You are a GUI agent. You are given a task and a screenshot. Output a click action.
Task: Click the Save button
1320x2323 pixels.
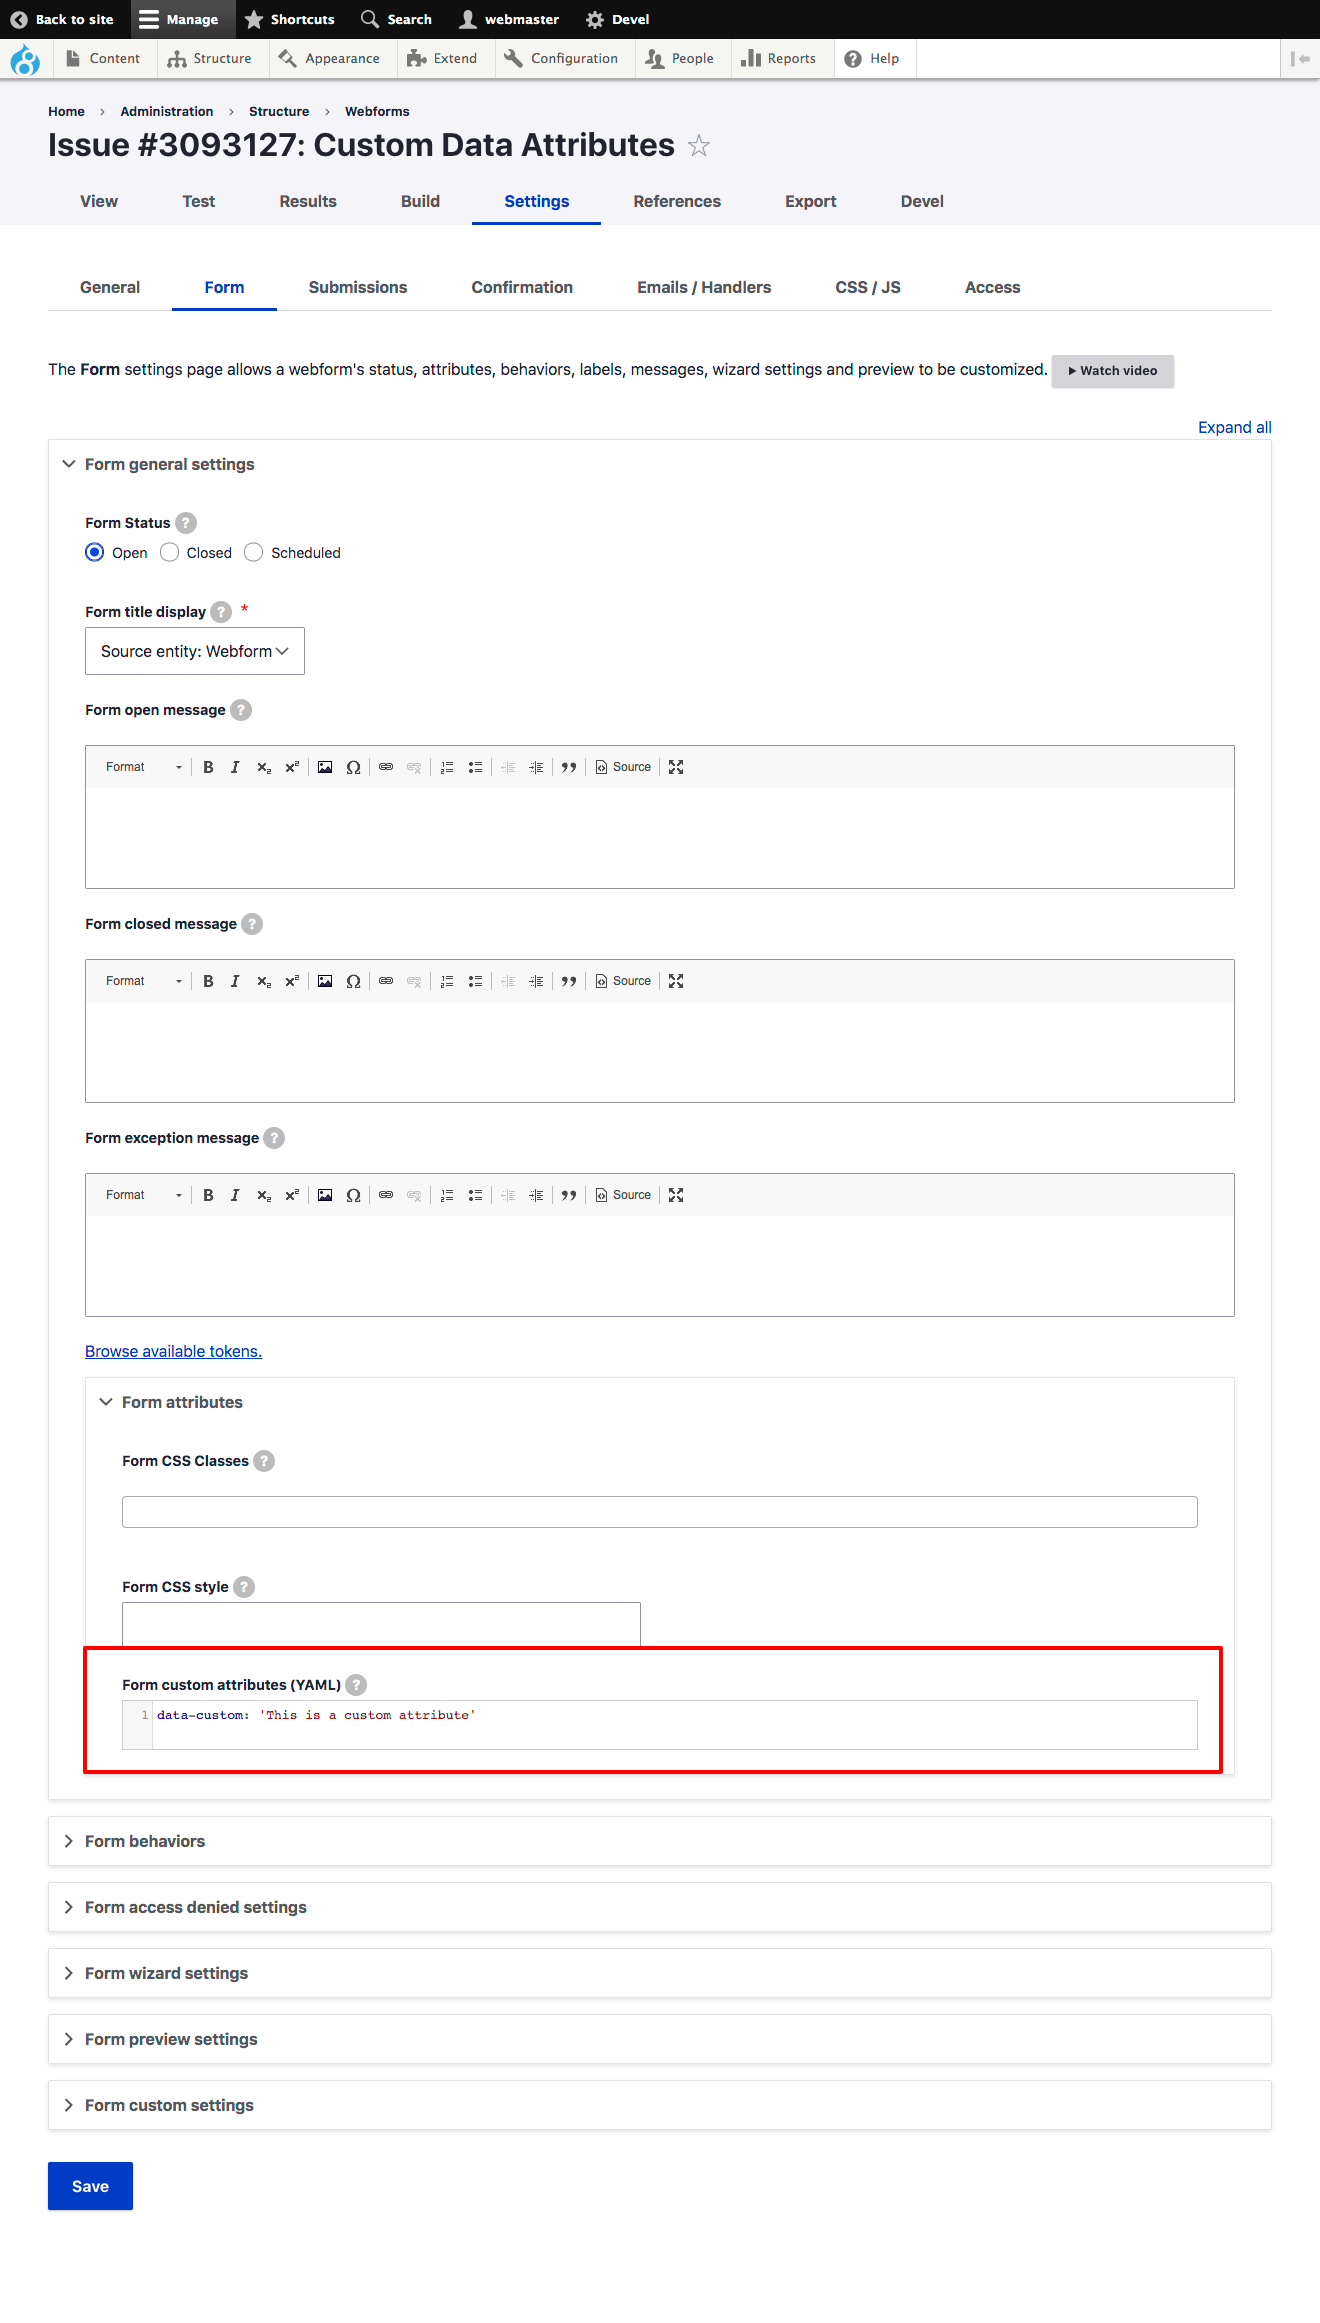[90, 2186]
